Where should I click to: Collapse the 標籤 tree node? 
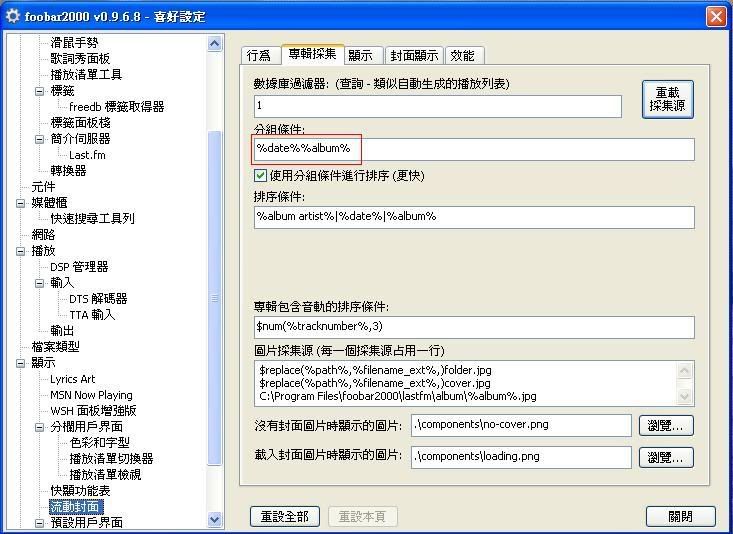(40, 91)
